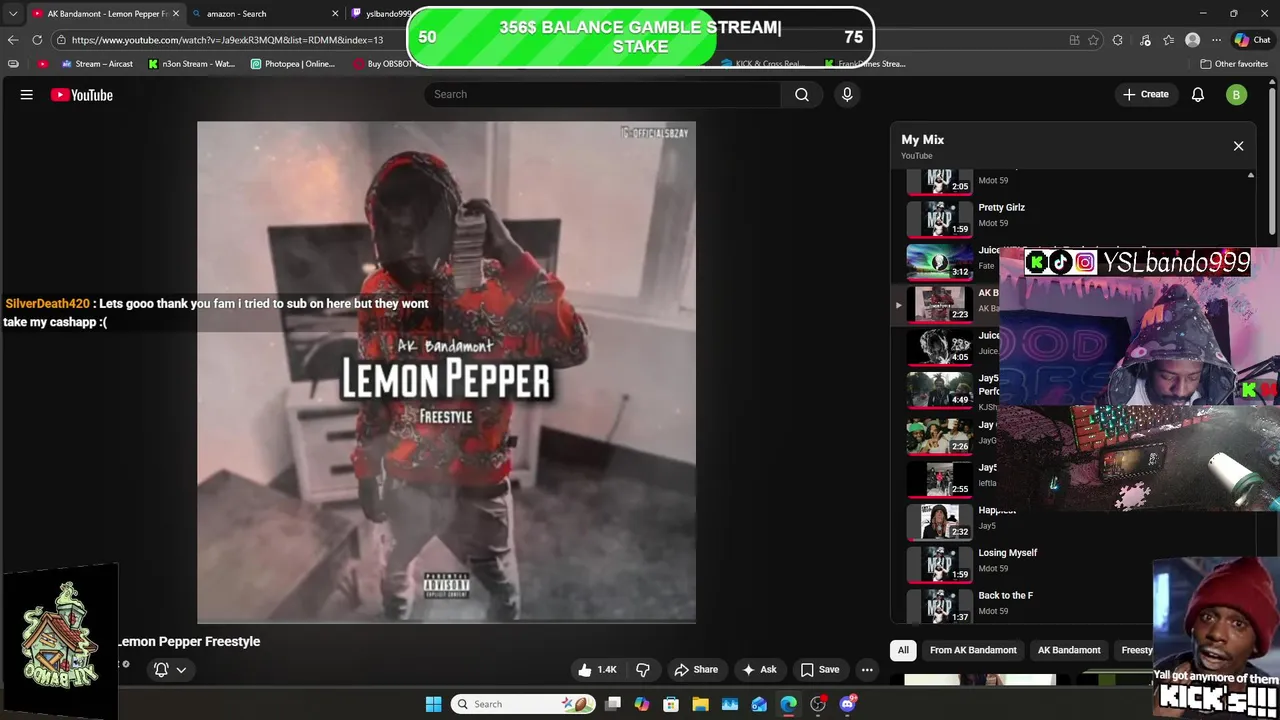Image resolution: width=1280 pixels, height=720 pixels.
Task: Click the Windows taskbar Search box
Action: pos(522,704)
